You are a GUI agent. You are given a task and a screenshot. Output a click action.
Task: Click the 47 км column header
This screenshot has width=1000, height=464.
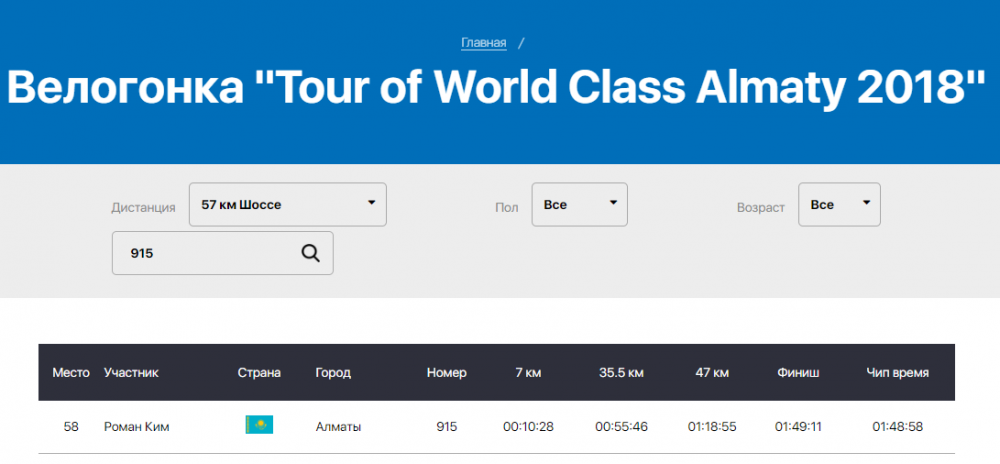click(711, 373)
